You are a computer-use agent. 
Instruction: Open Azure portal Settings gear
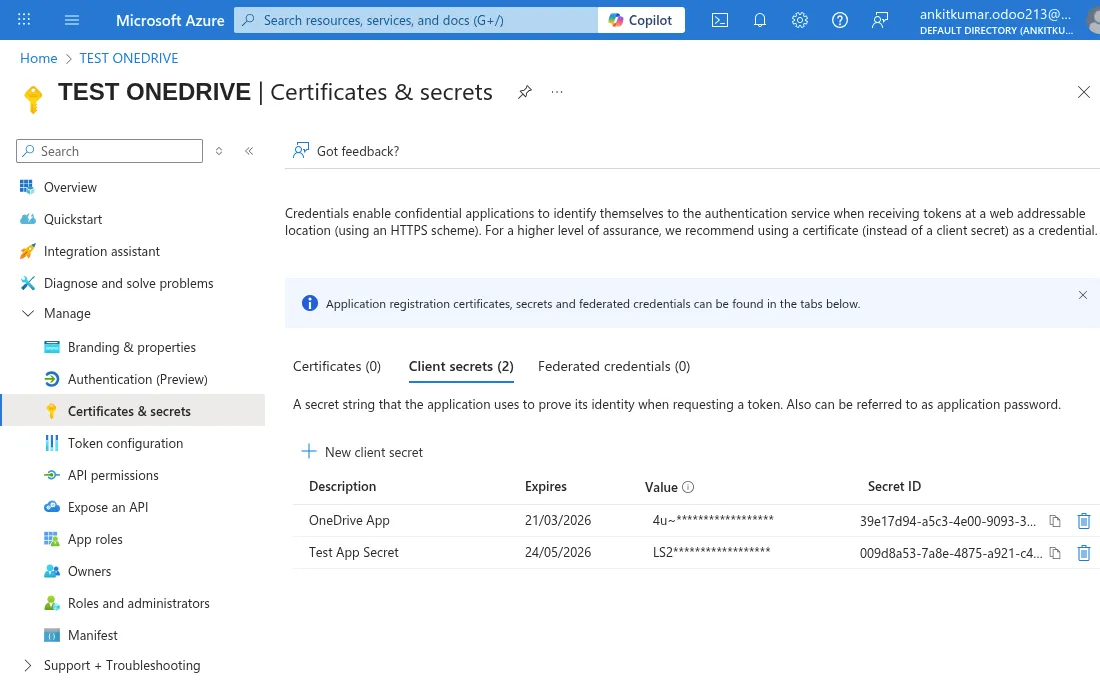799,19
